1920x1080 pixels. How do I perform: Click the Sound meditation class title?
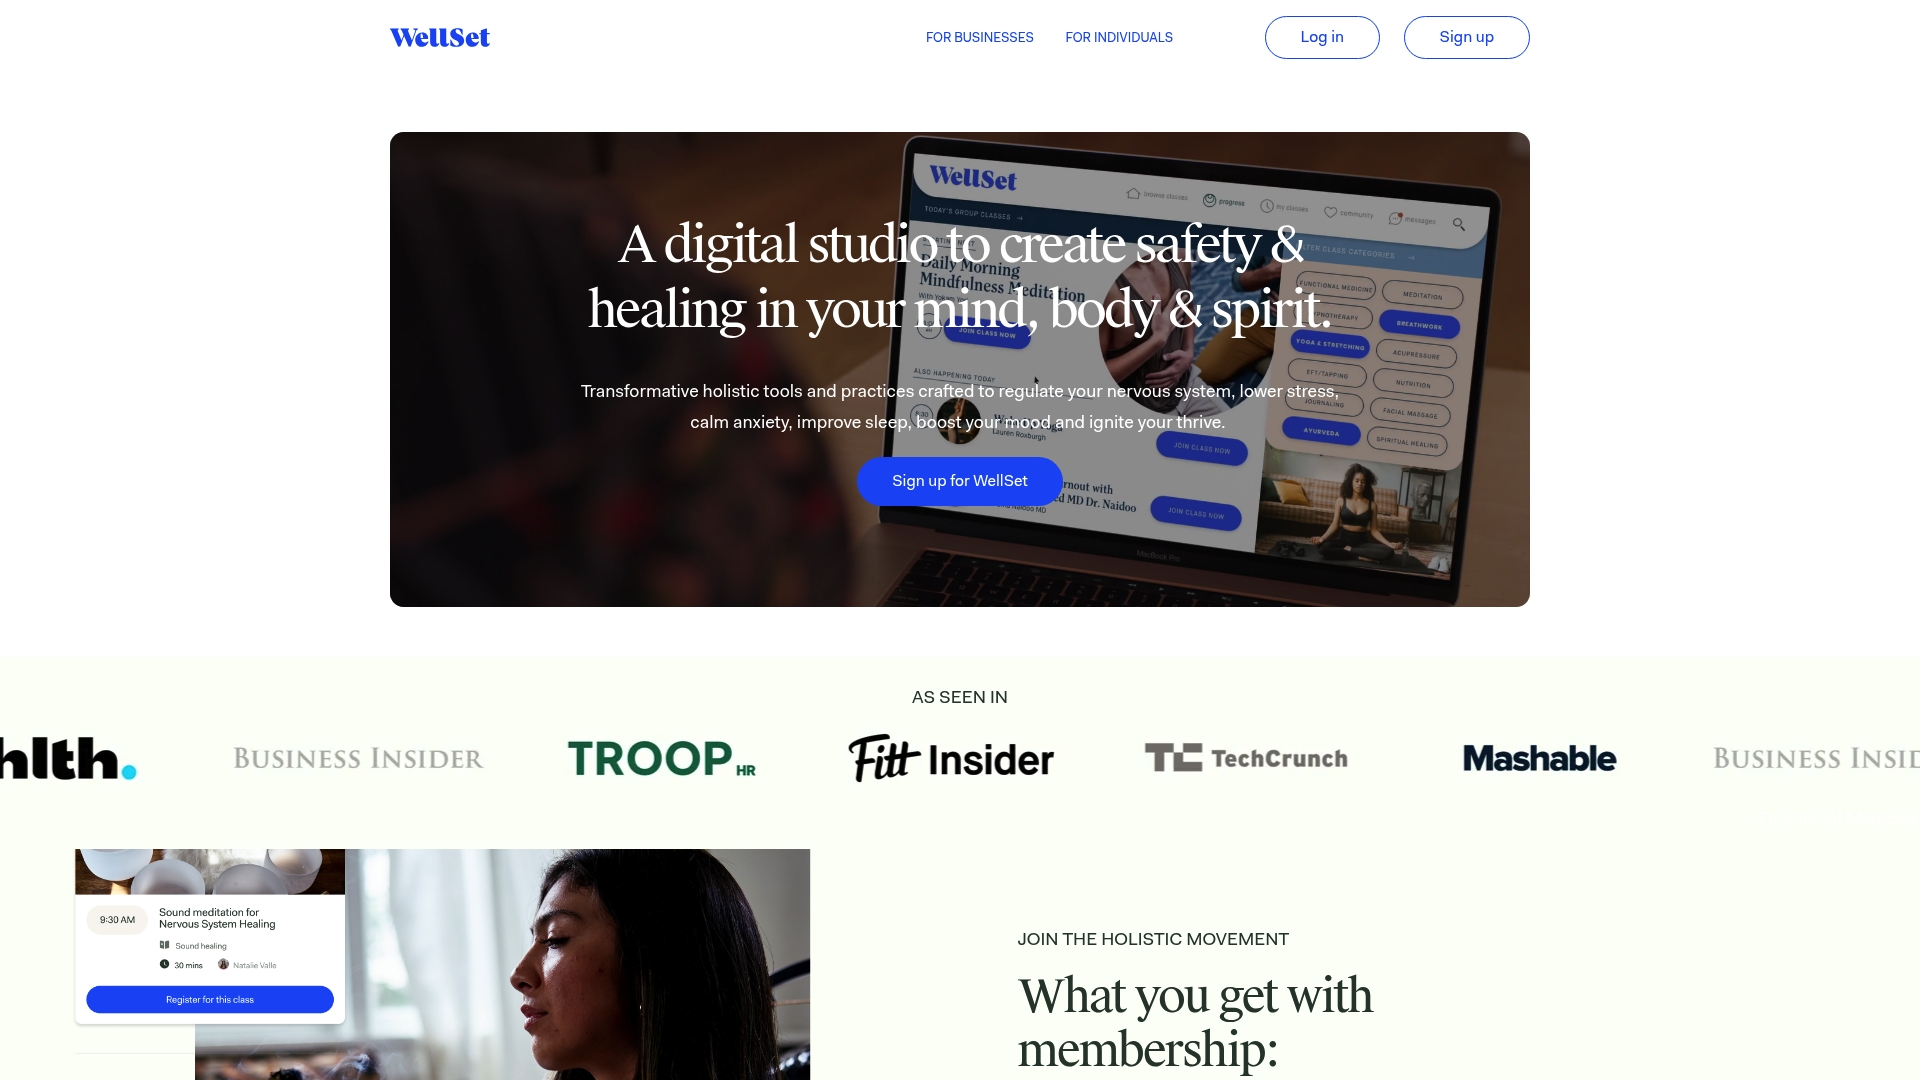[x=217, y=918]
